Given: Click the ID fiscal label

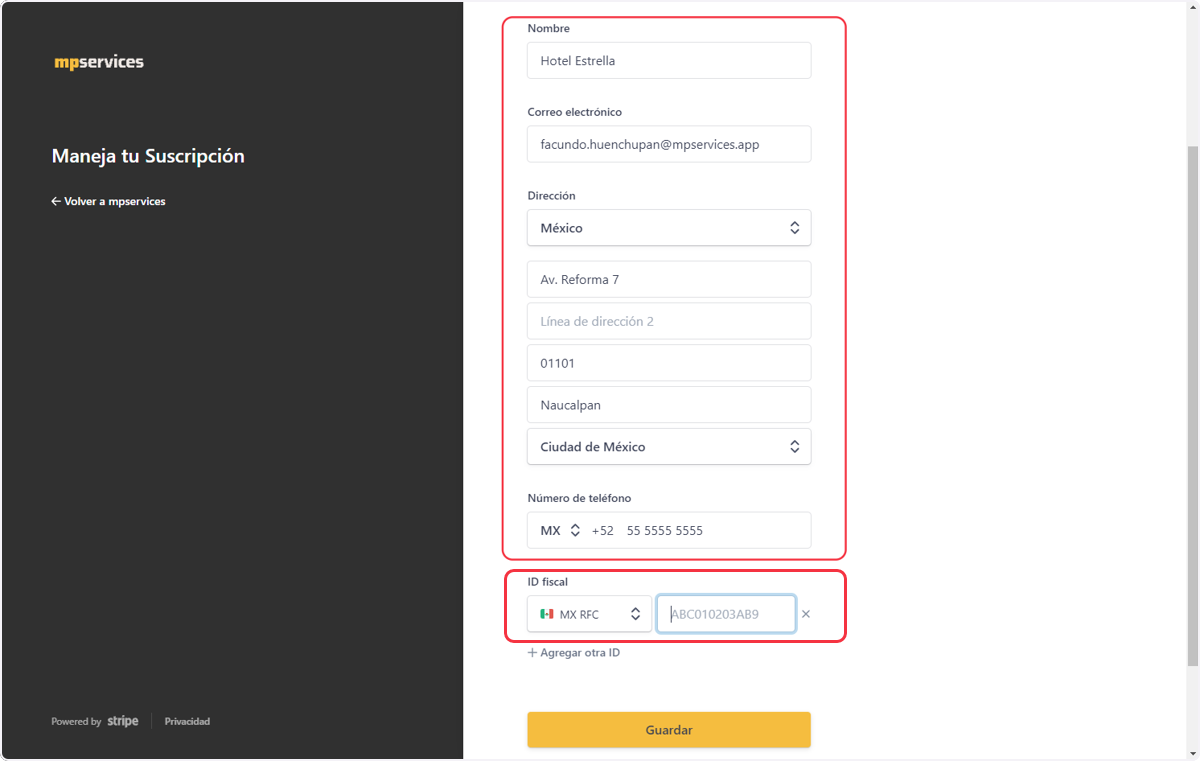Looking at the screenshot, I should pyautogui.click(x=548, y=581).
